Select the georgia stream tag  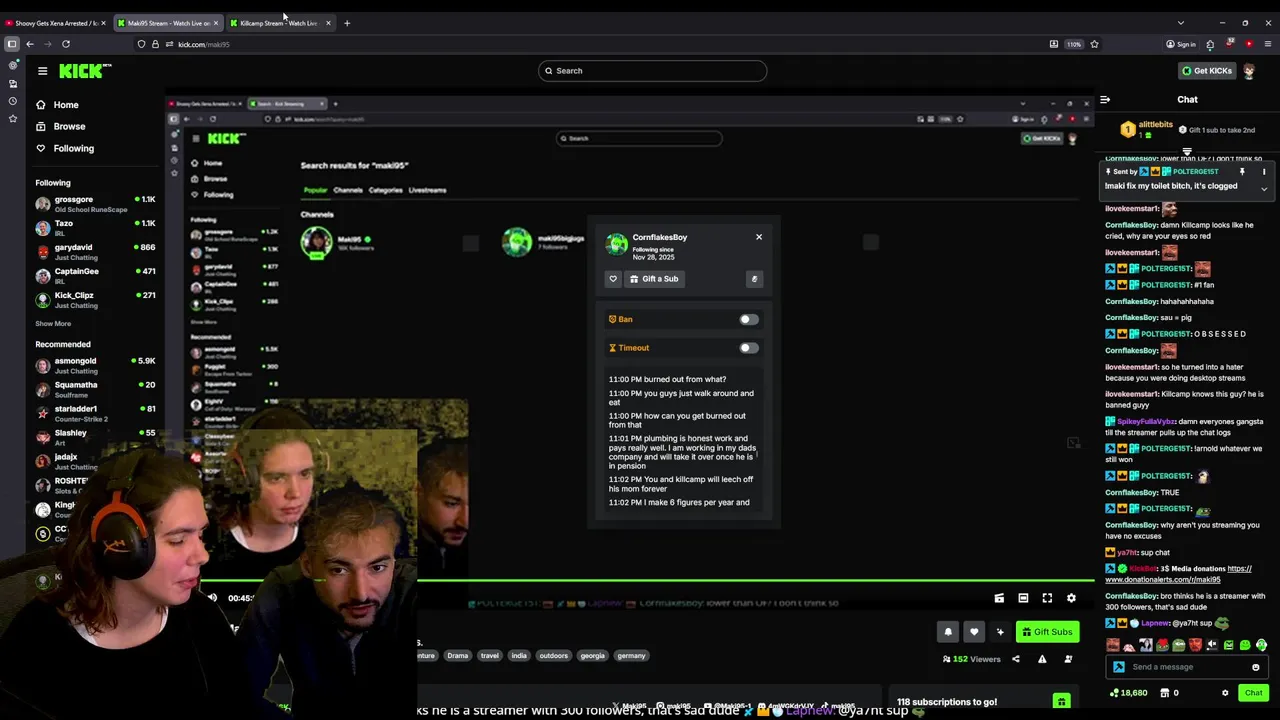click(x=593, y=656)
